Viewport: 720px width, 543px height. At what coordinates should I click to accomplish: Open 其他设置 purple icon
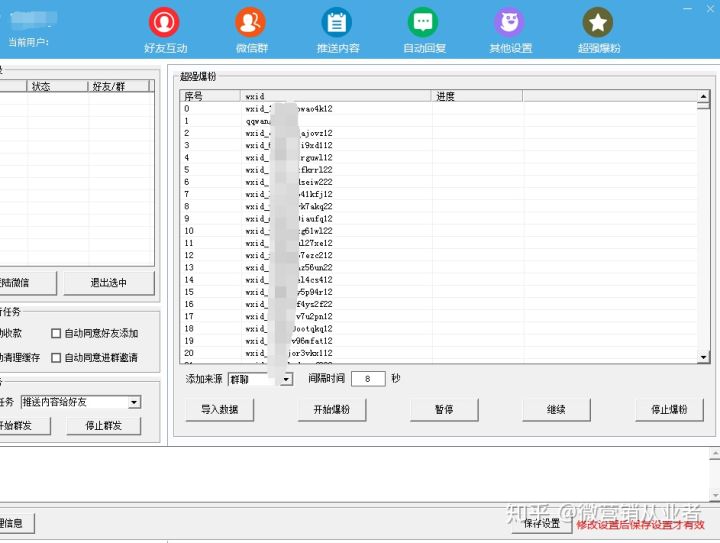click(510, 22)
